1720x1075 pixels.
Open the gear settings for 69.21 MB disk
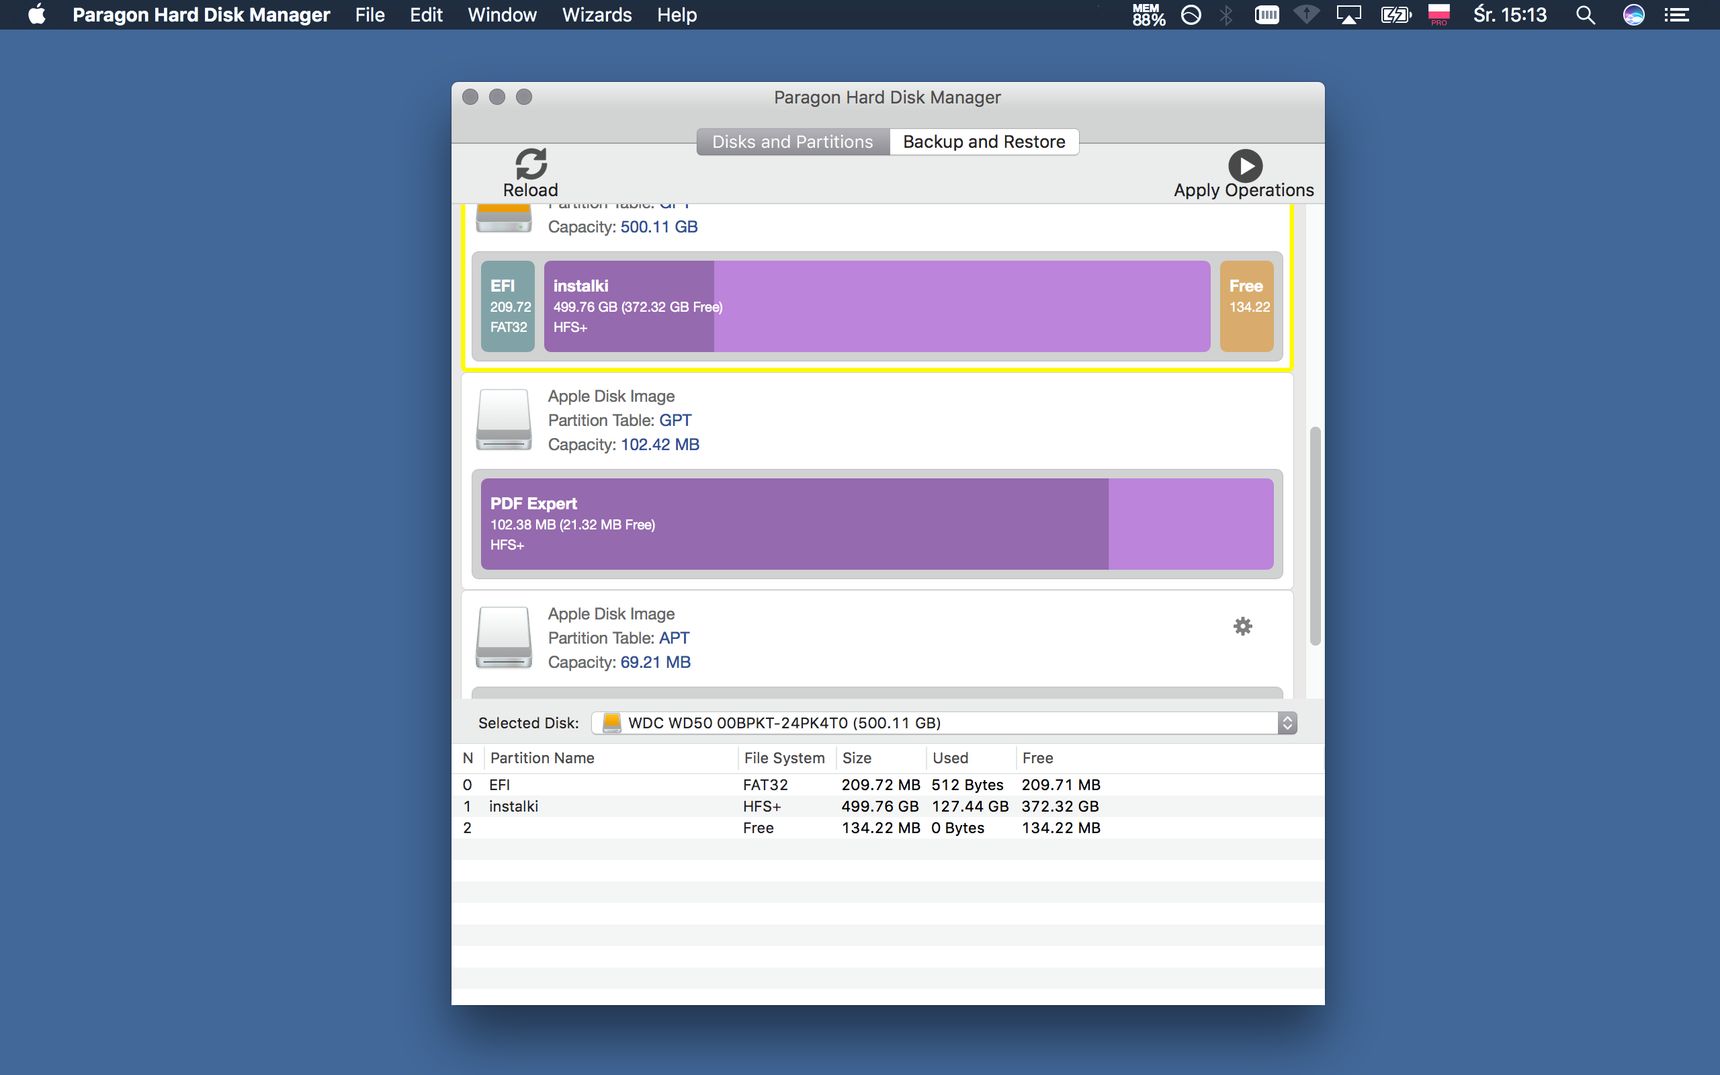pyautogui.click(x=1242, y=626)
